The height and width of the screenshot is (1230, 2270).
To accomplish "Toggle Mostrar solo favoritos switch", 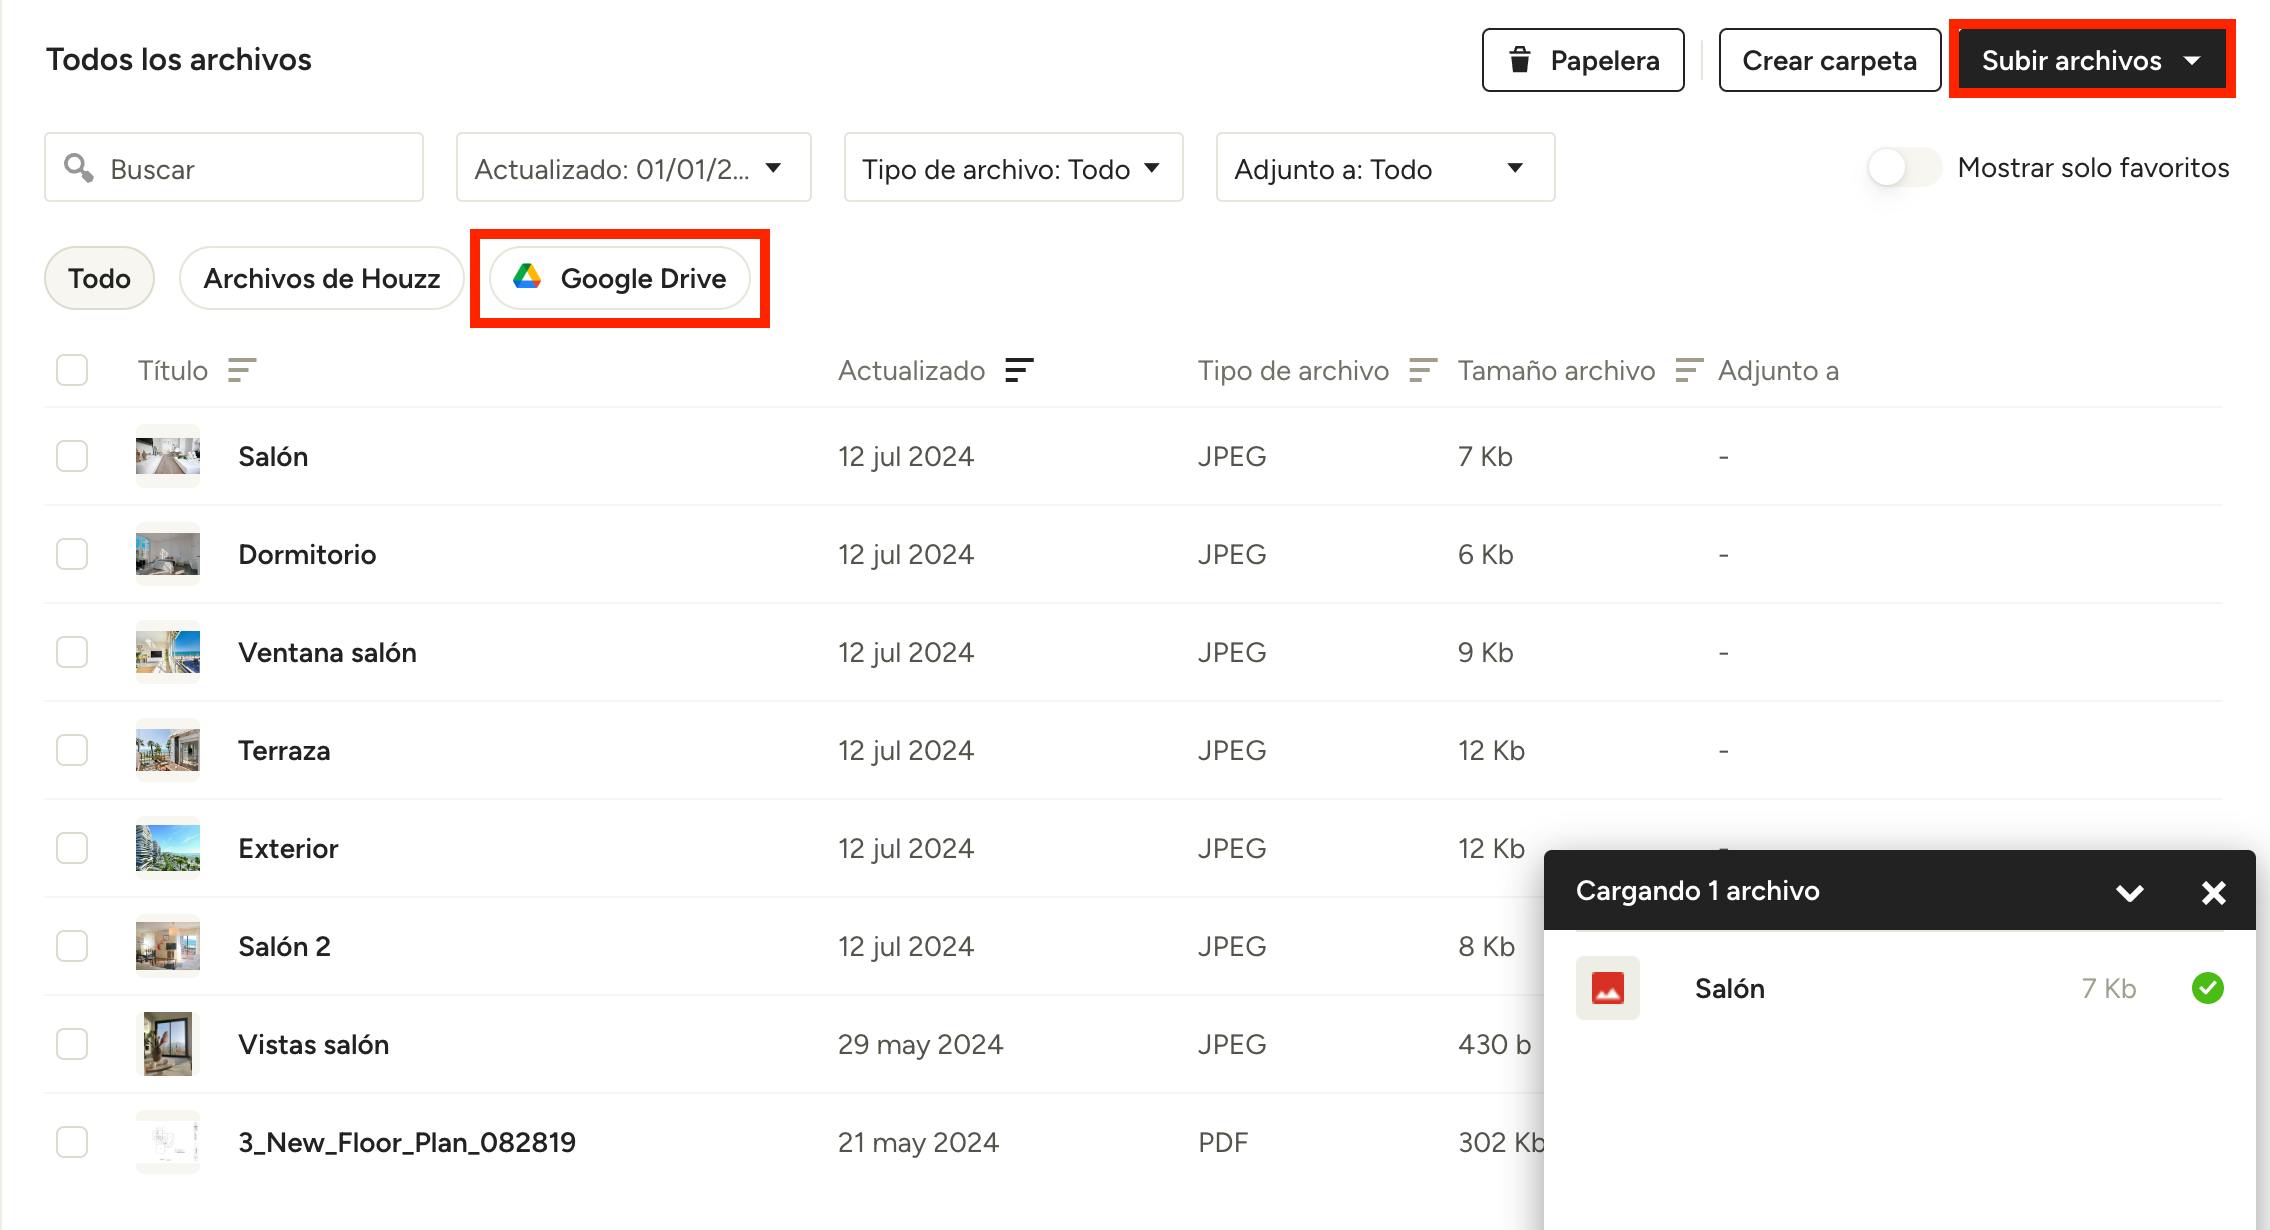I will [1903, 167].
